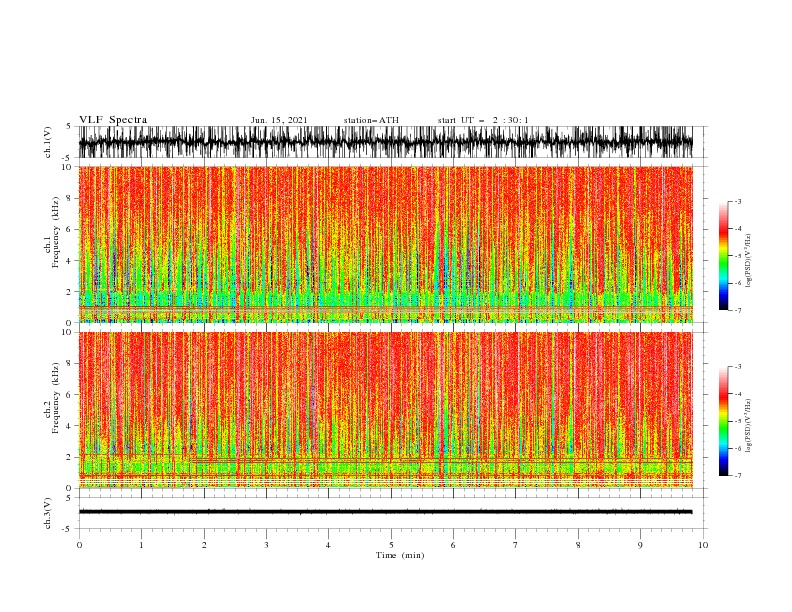
Task: Click tick label '10' on the time axis
Action: click(x=703, y=545)
